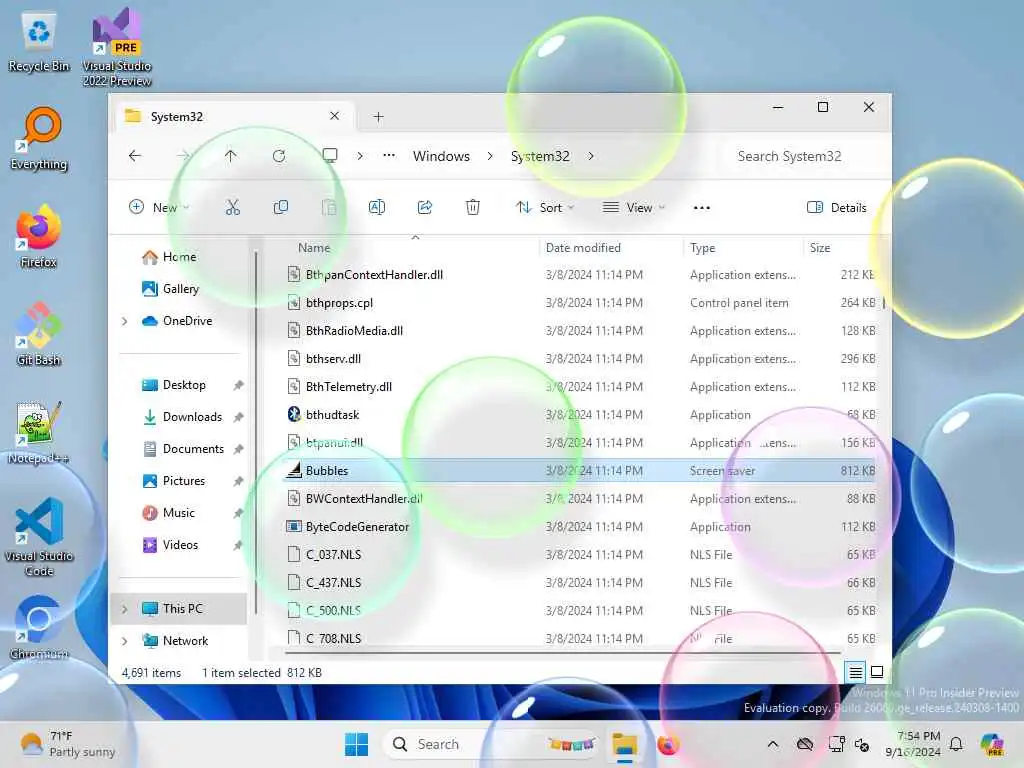Click the horizontal scrollbar in file list
The width and height of the screenshot is (1024, 768).
click(x=562, y=652)
